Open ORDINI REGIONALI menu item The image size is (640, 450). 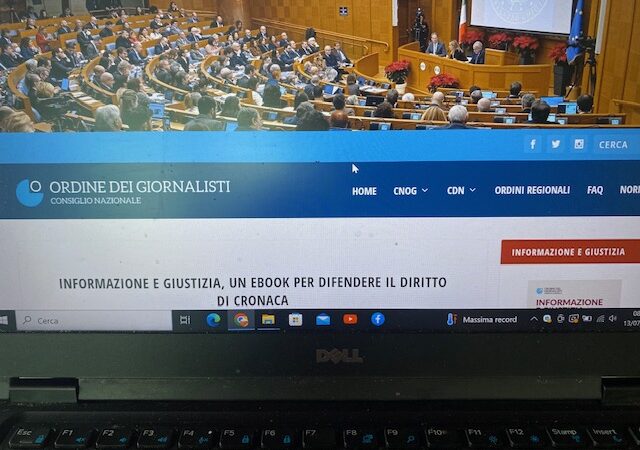(x=532, y=190)
